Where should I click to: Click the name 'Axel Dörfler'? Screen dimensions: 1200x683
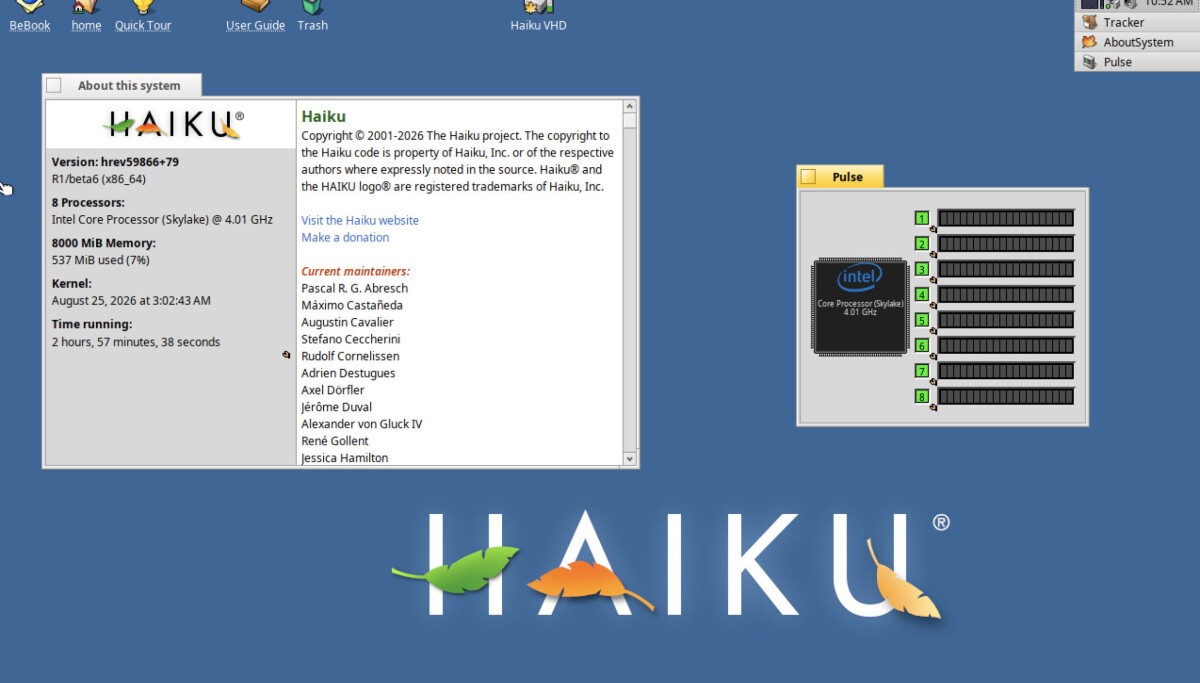click(x=333, y=390)
